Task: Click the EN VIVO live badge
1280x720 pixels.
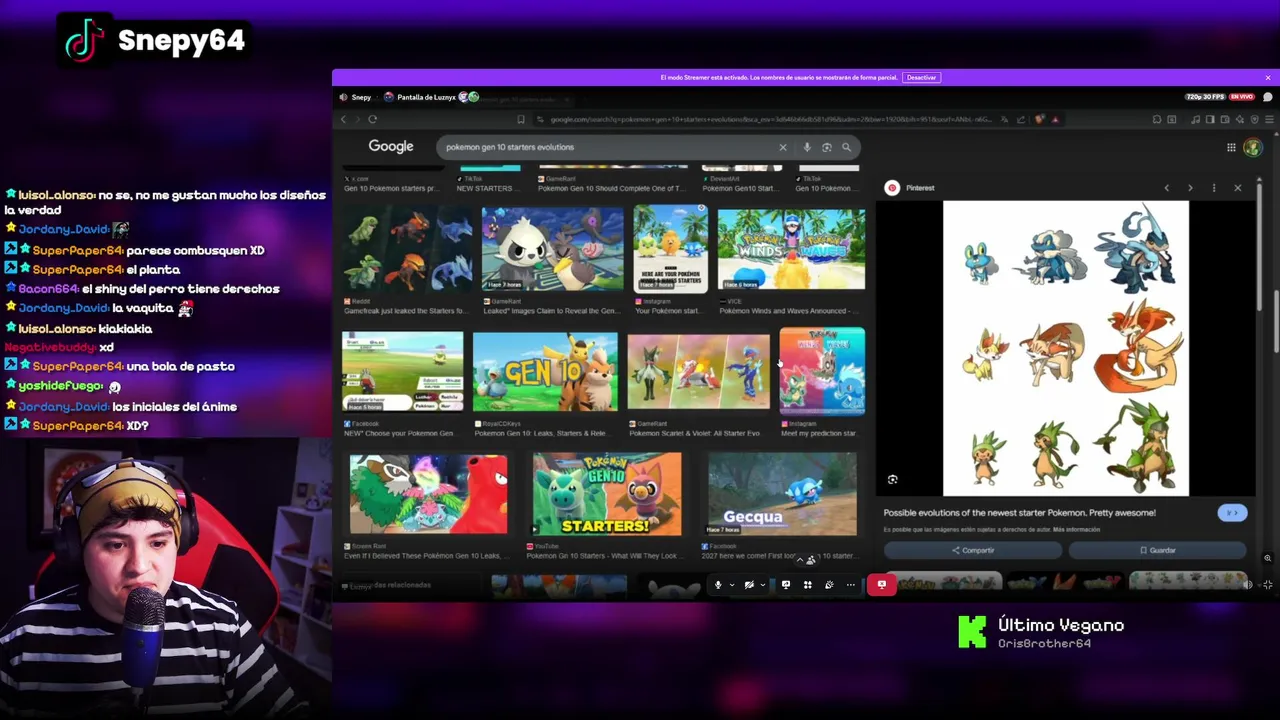Action: tap(1242, 97)
